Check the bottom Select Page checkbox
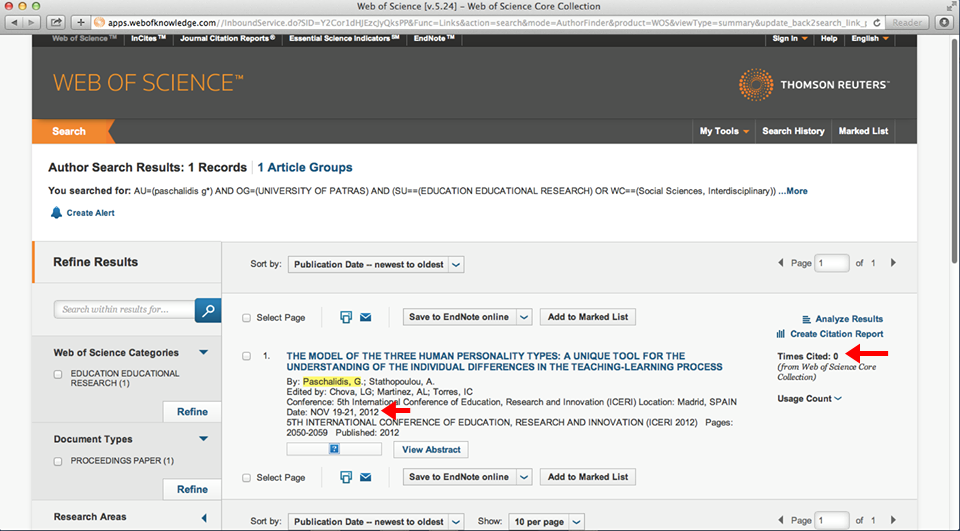The width and height of the screenshot is (960, 531). pos(246,478)
